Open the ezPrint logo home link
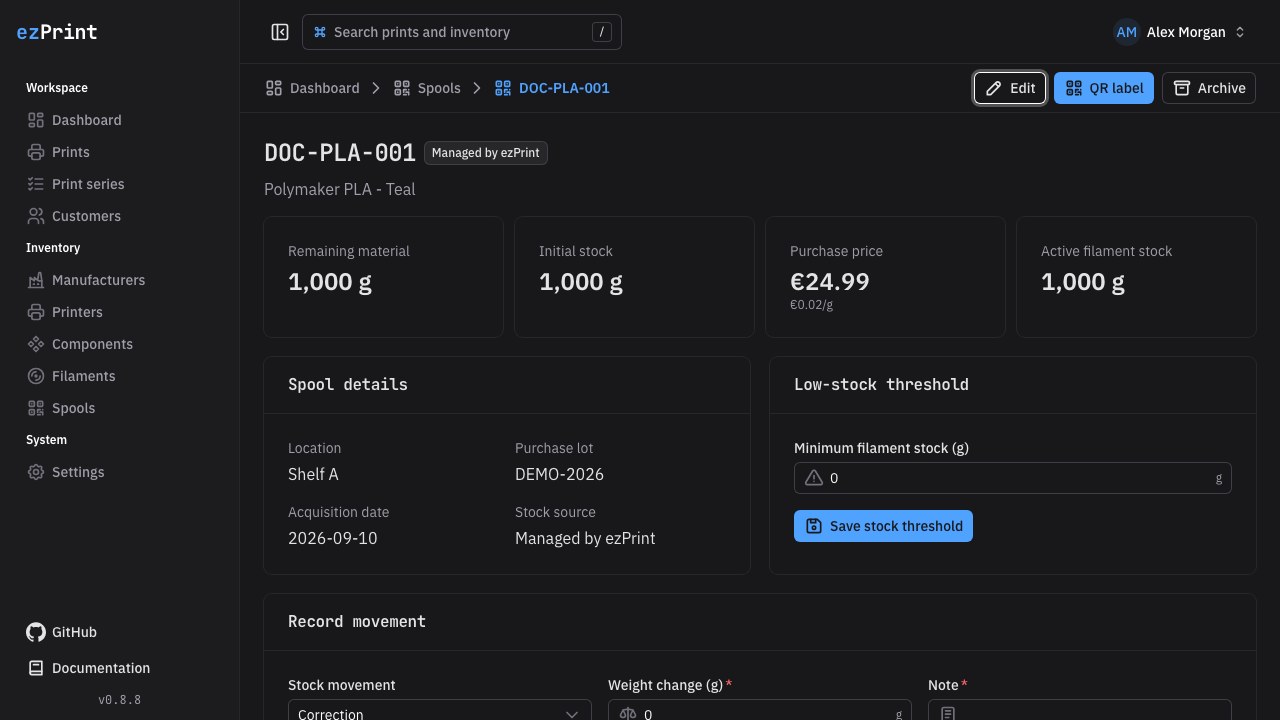This screenshot has height=720, width=1280. pyautogui.click(x=57, y=32)
